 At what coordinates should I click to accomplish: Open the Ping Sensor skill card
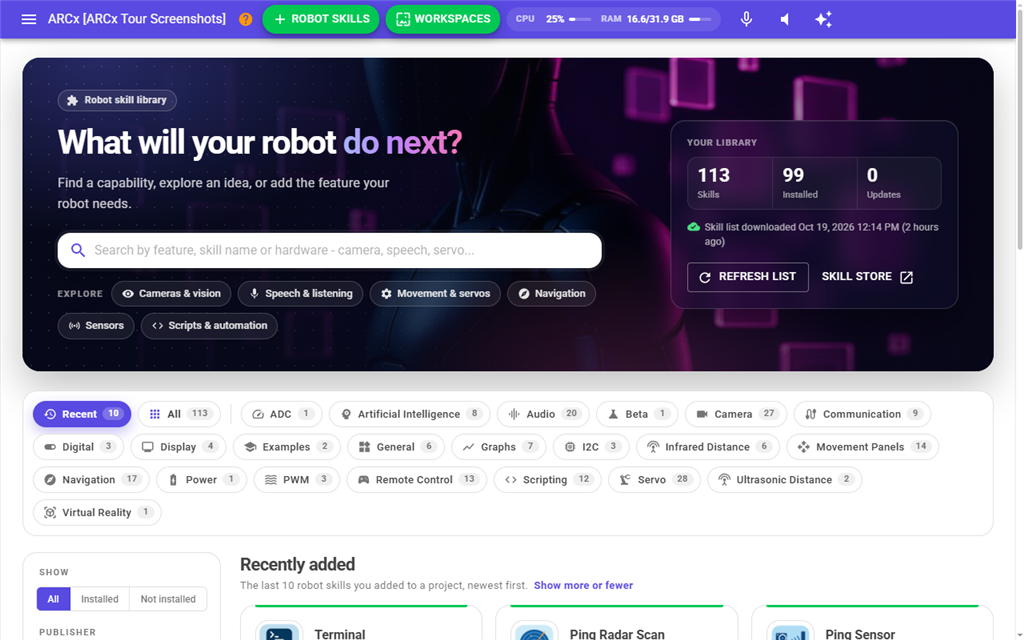click(872, 622)
